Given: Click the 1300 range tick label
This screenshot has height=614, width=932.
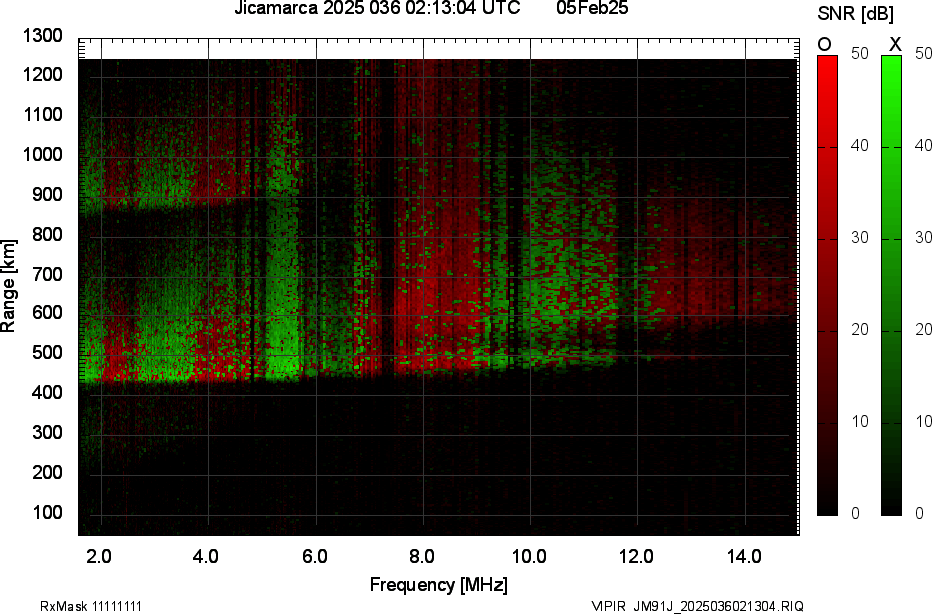Looking at the screenshot, I should coord(43,36).
